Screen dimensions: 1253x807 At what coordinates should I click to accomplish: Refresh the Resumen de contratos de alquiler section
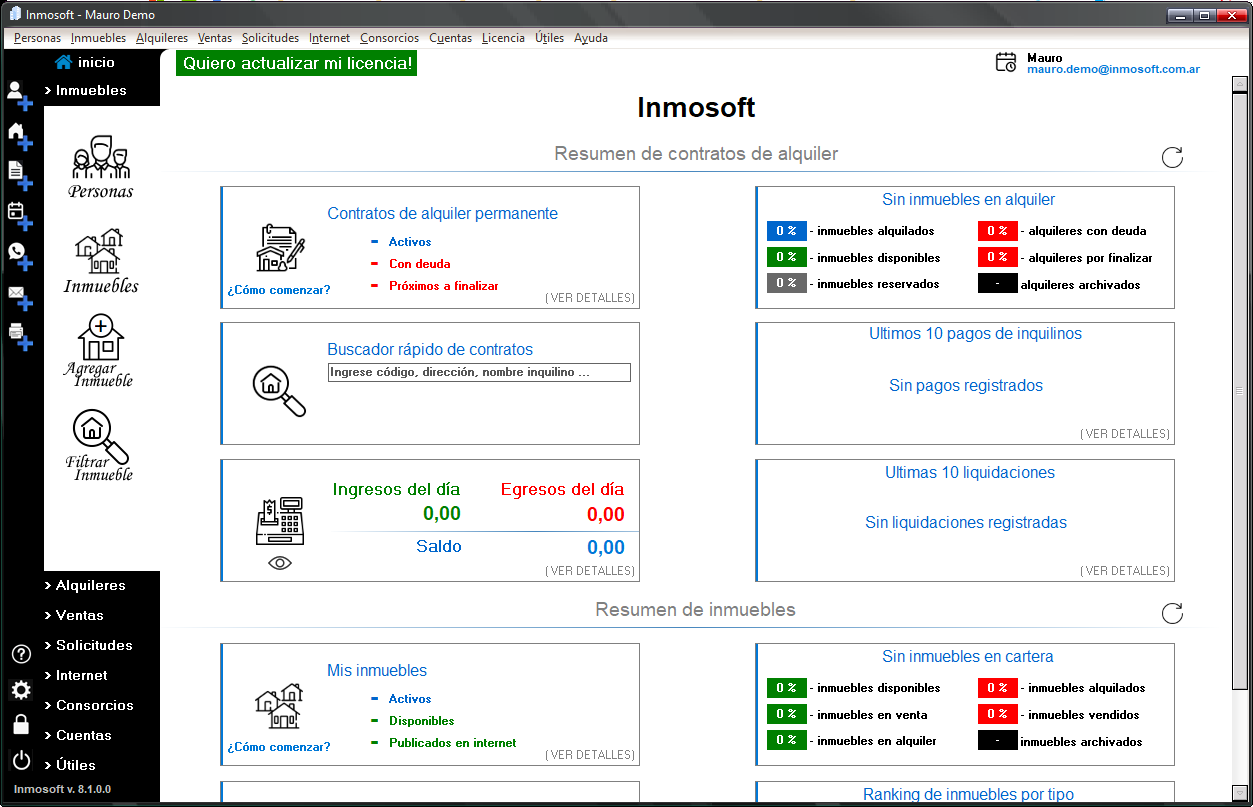click(1172, 157)
